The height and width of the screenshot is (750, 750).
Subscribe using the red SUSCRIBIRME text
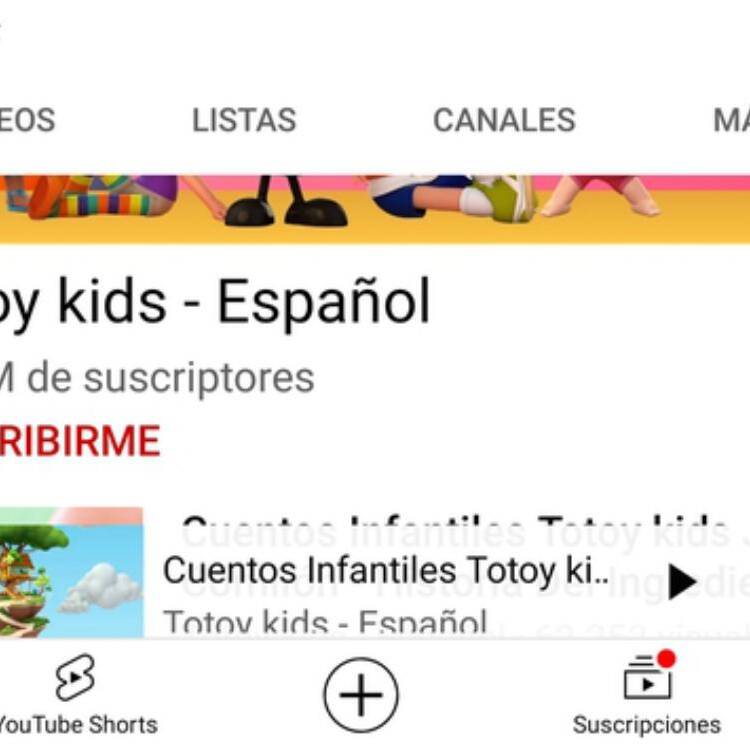tap(79, 441)
